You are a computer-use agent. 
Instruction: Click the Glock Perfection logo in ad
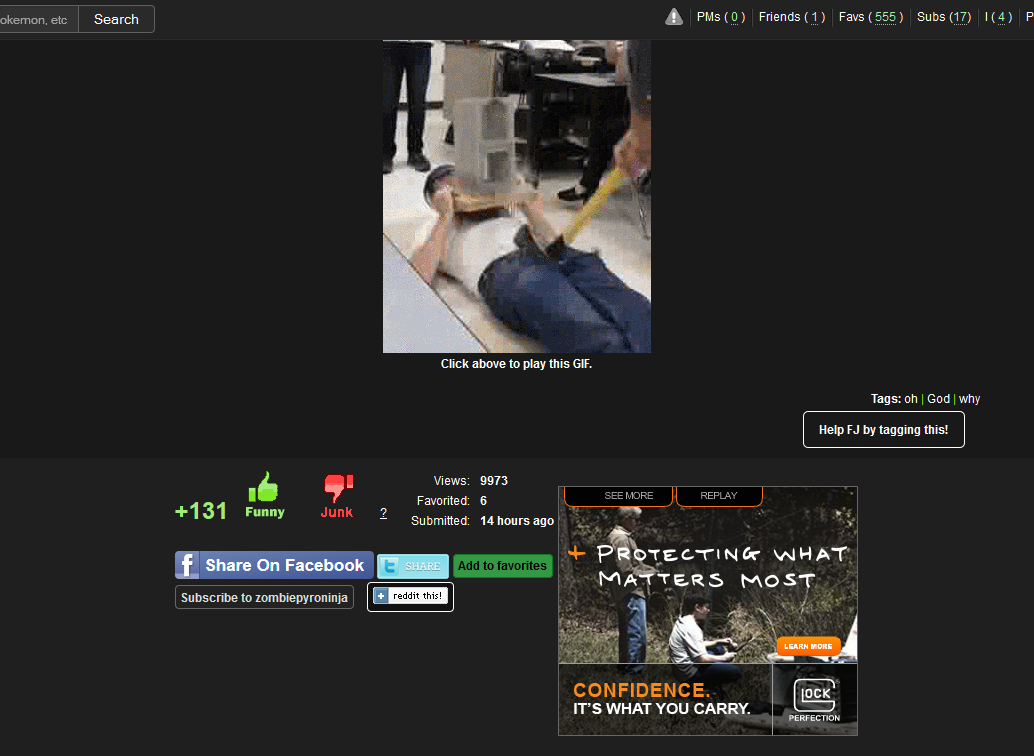pos(814,698)
